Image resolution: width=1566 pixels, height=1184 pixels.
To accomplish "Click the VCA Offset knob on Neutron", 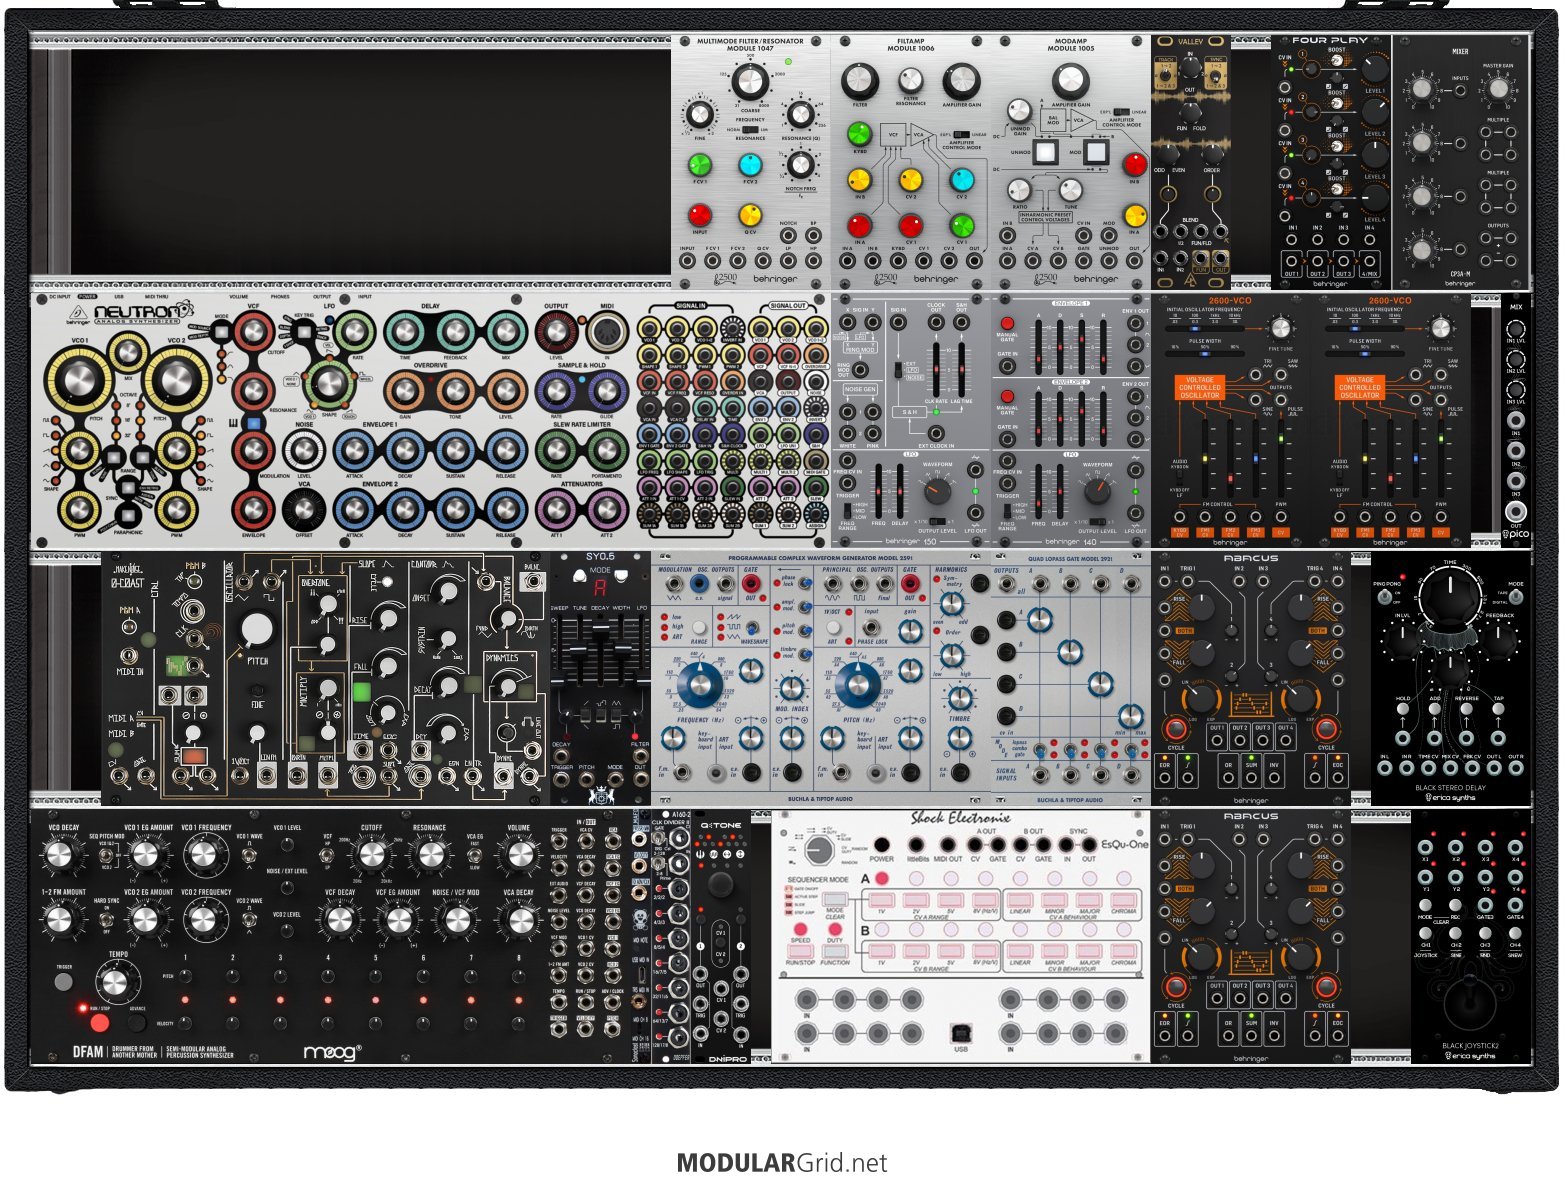I will point(304,510).
